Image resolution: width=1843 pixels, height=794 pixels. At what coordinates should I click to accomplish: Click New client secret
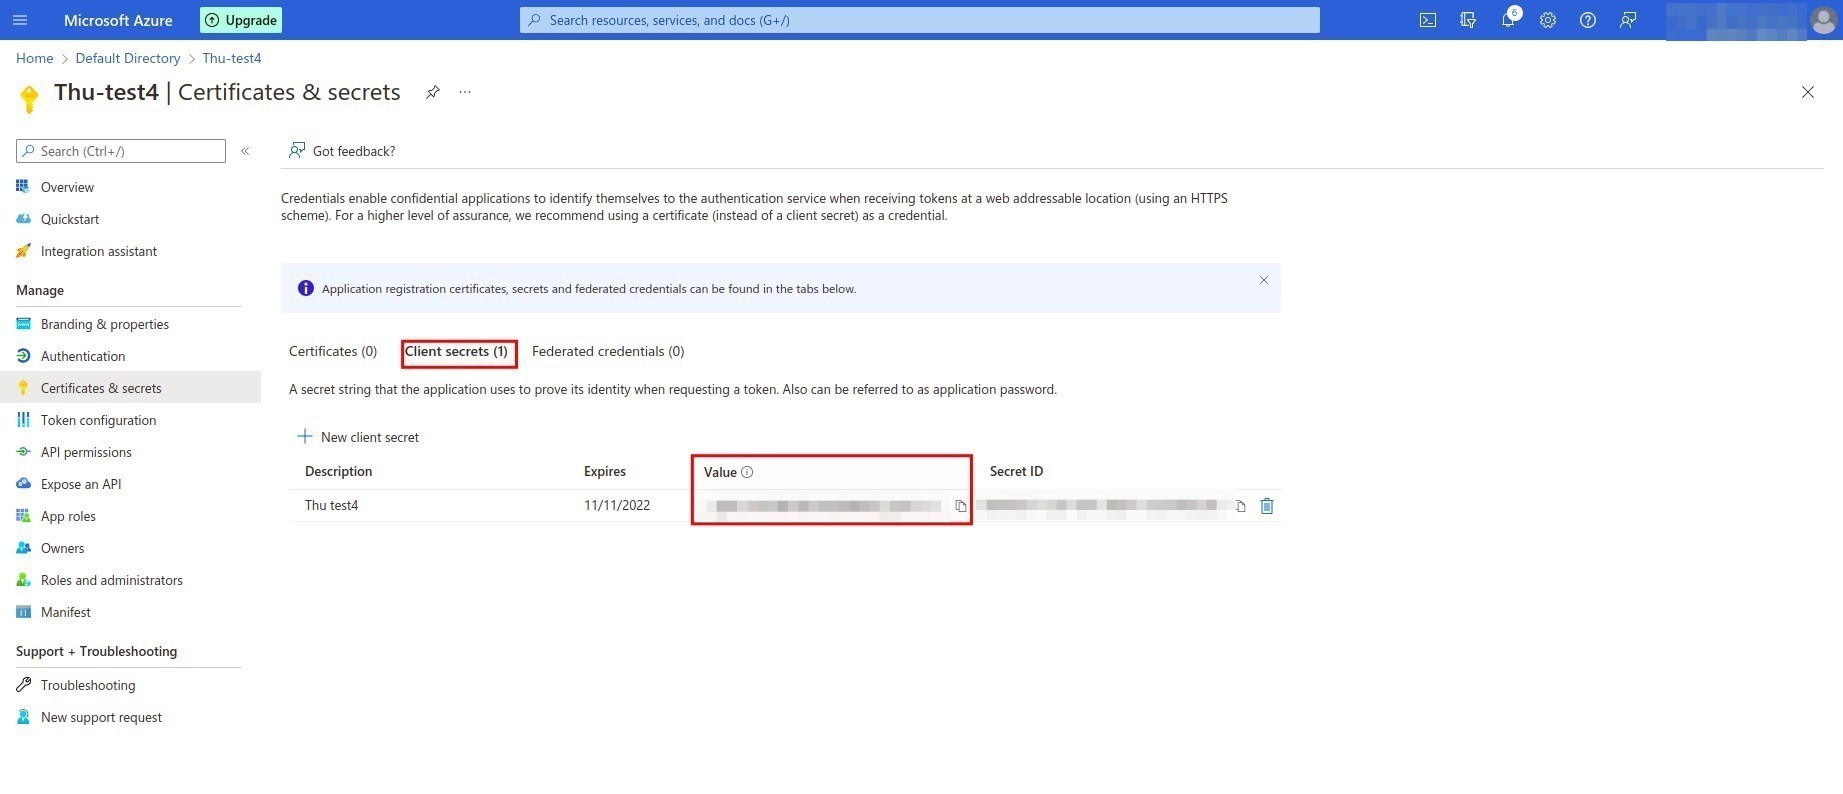click(358, 437)
